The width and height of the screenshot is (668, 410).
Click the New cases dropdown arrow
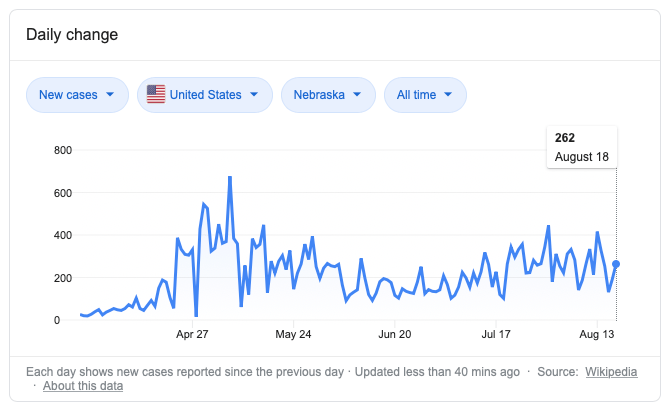point(110,95)
